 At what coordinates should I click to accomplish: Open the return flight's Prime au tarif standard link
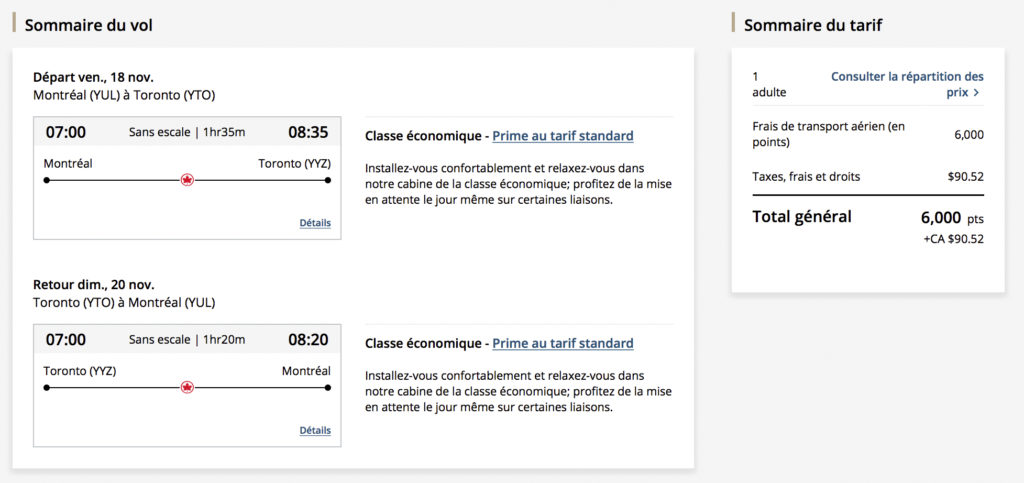(563, 343)
